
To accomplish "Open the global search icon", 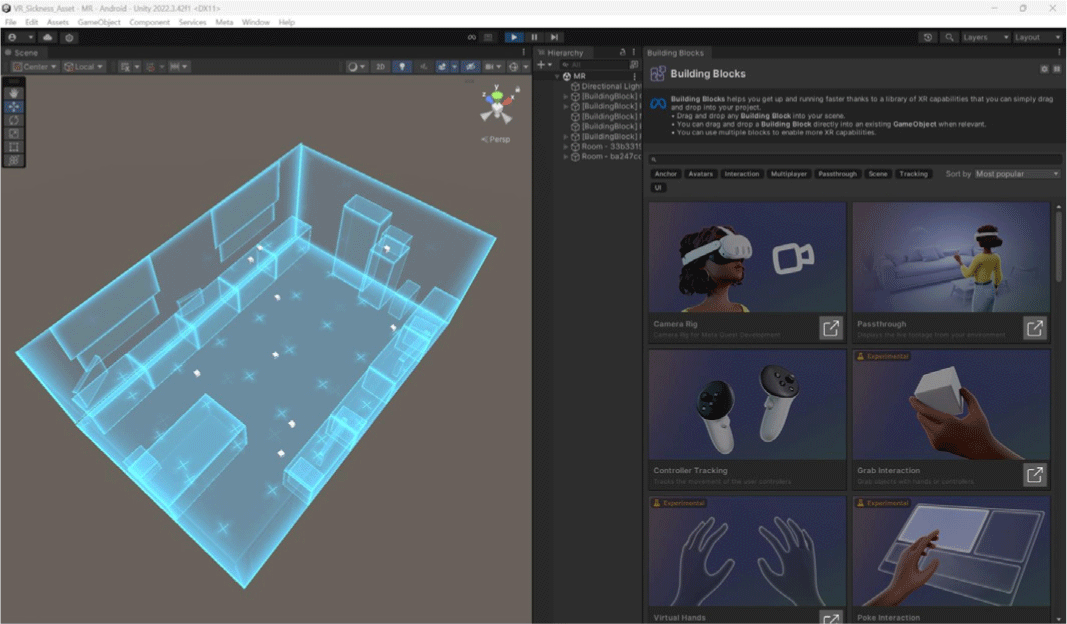I will [949, 37].
